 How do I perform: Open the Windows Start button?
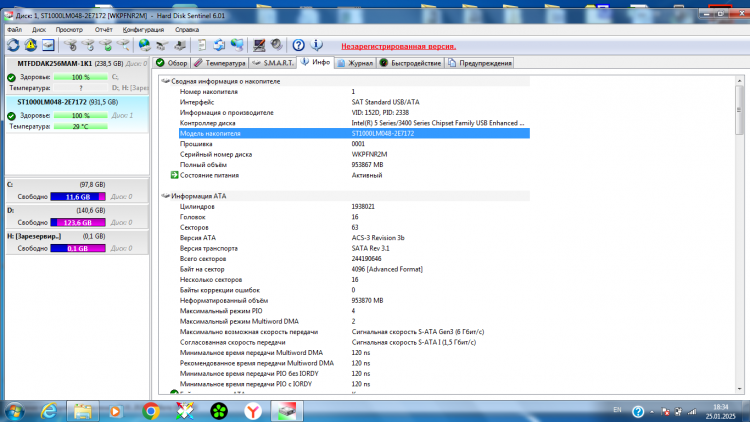click(15, 411)
